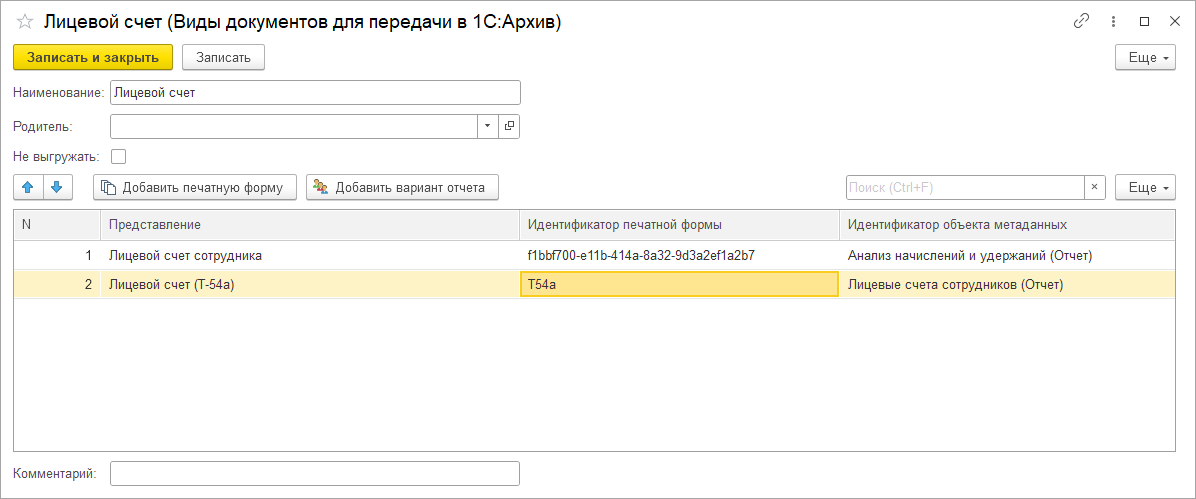Open the three-dot window menu
This screenshot has height=499, width=1196.
(x=1113, y=21)
